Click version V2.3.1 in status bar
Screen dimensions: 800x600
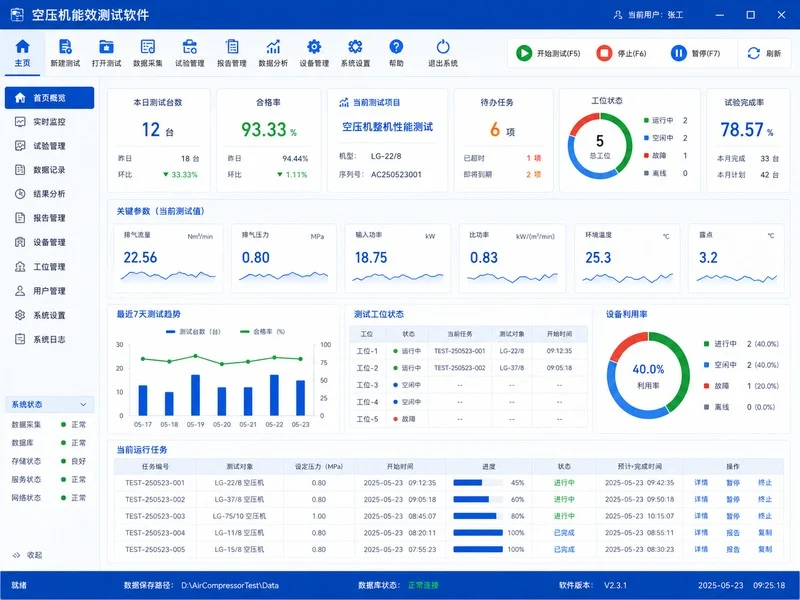(x=615, y=585)
